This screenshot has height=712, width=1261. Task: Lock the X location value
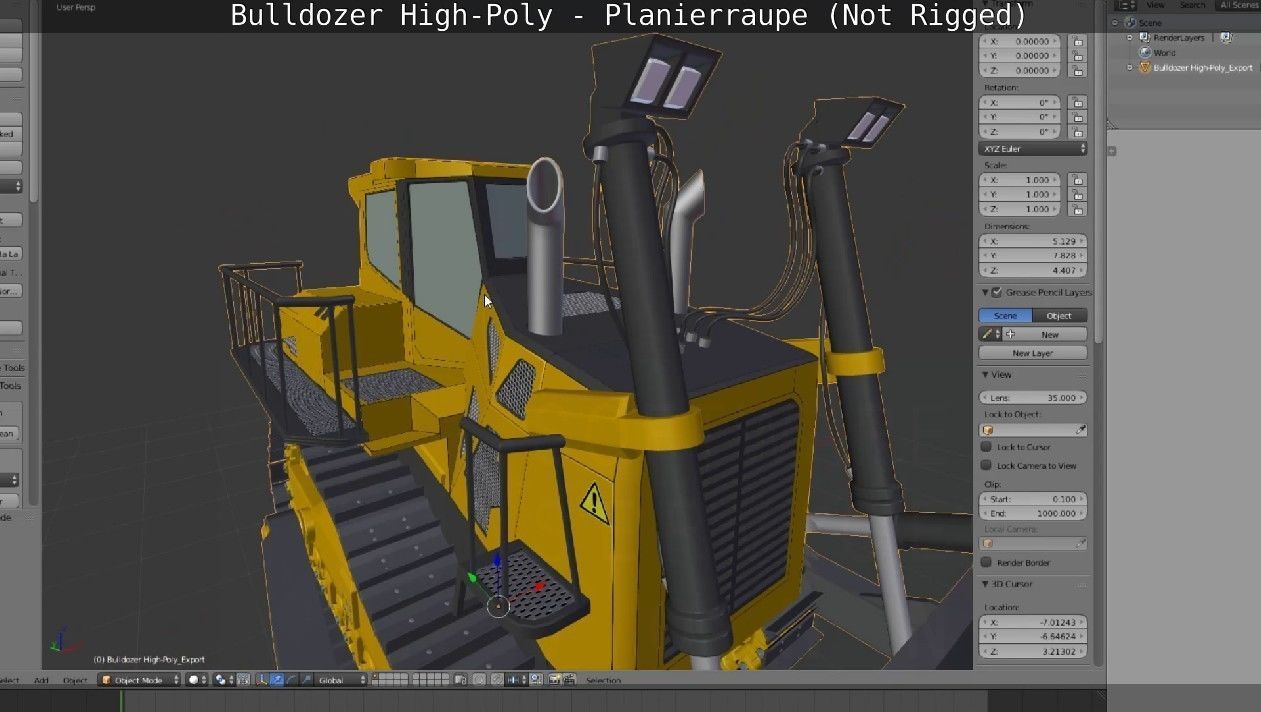pos(1077,42)
